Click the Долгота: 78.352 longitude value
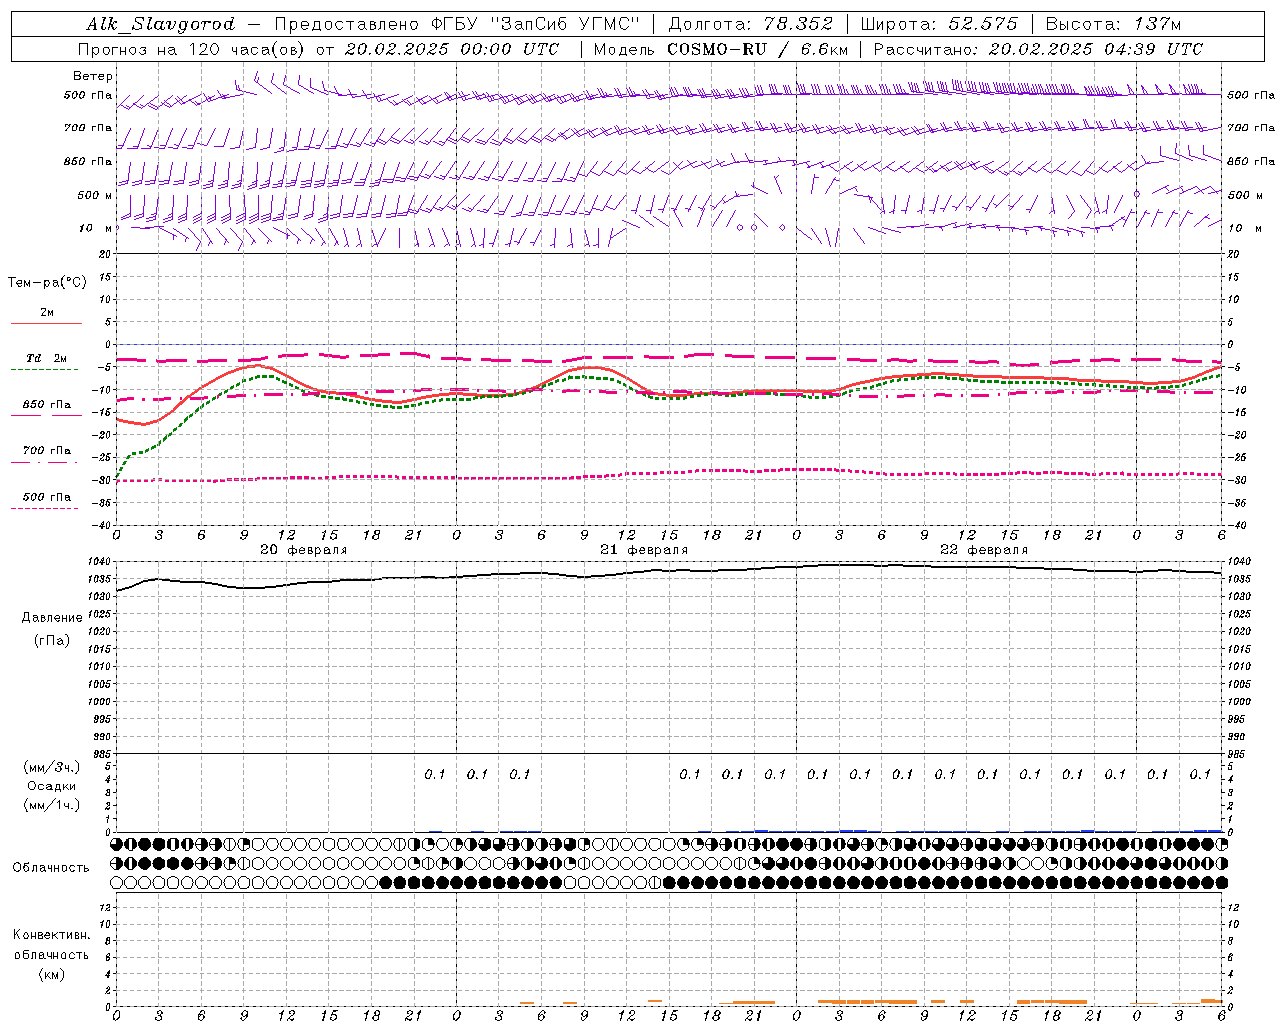 (x=750, y=25)
